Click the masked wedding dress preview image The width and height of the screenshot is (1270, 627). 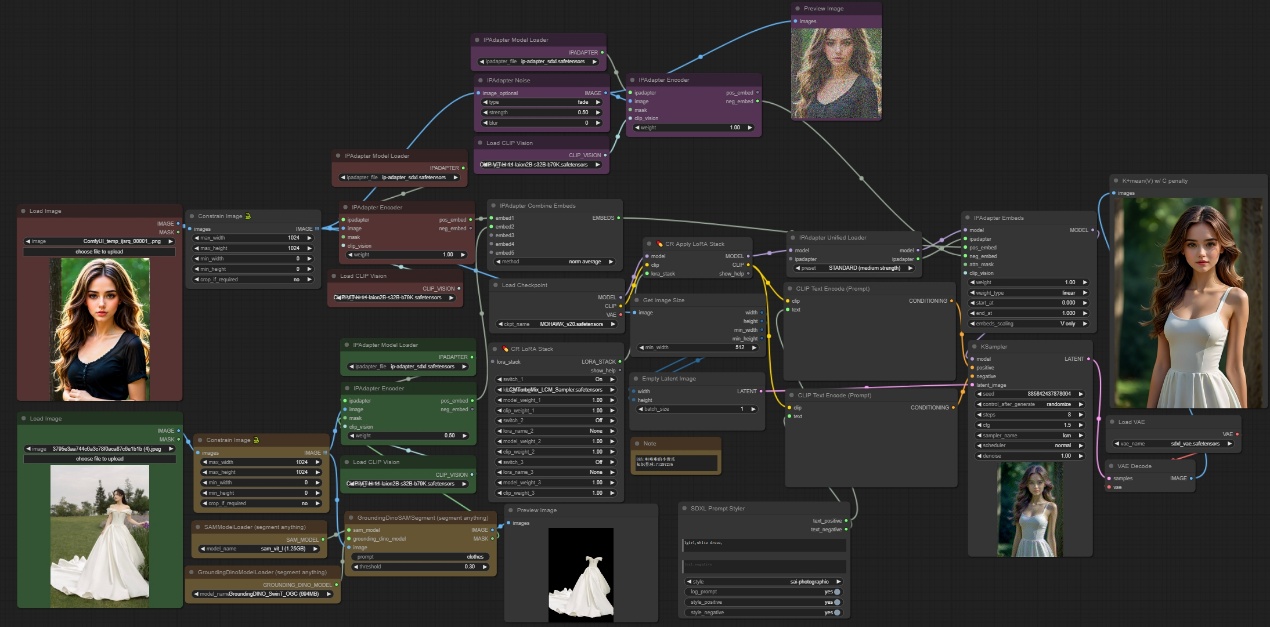tap(581, 574)
